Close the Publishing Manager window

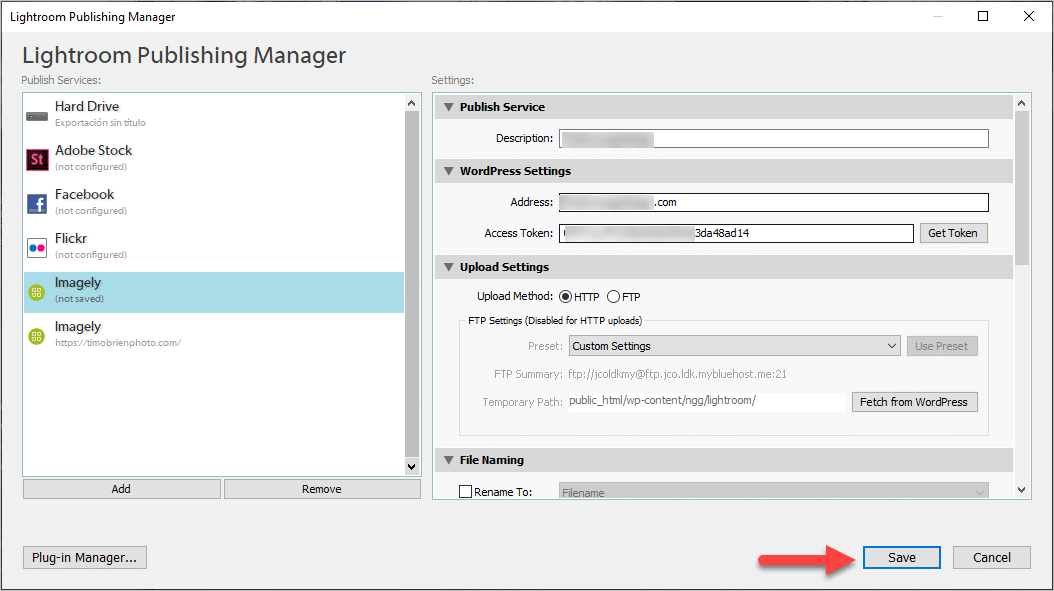[1028, 16]
